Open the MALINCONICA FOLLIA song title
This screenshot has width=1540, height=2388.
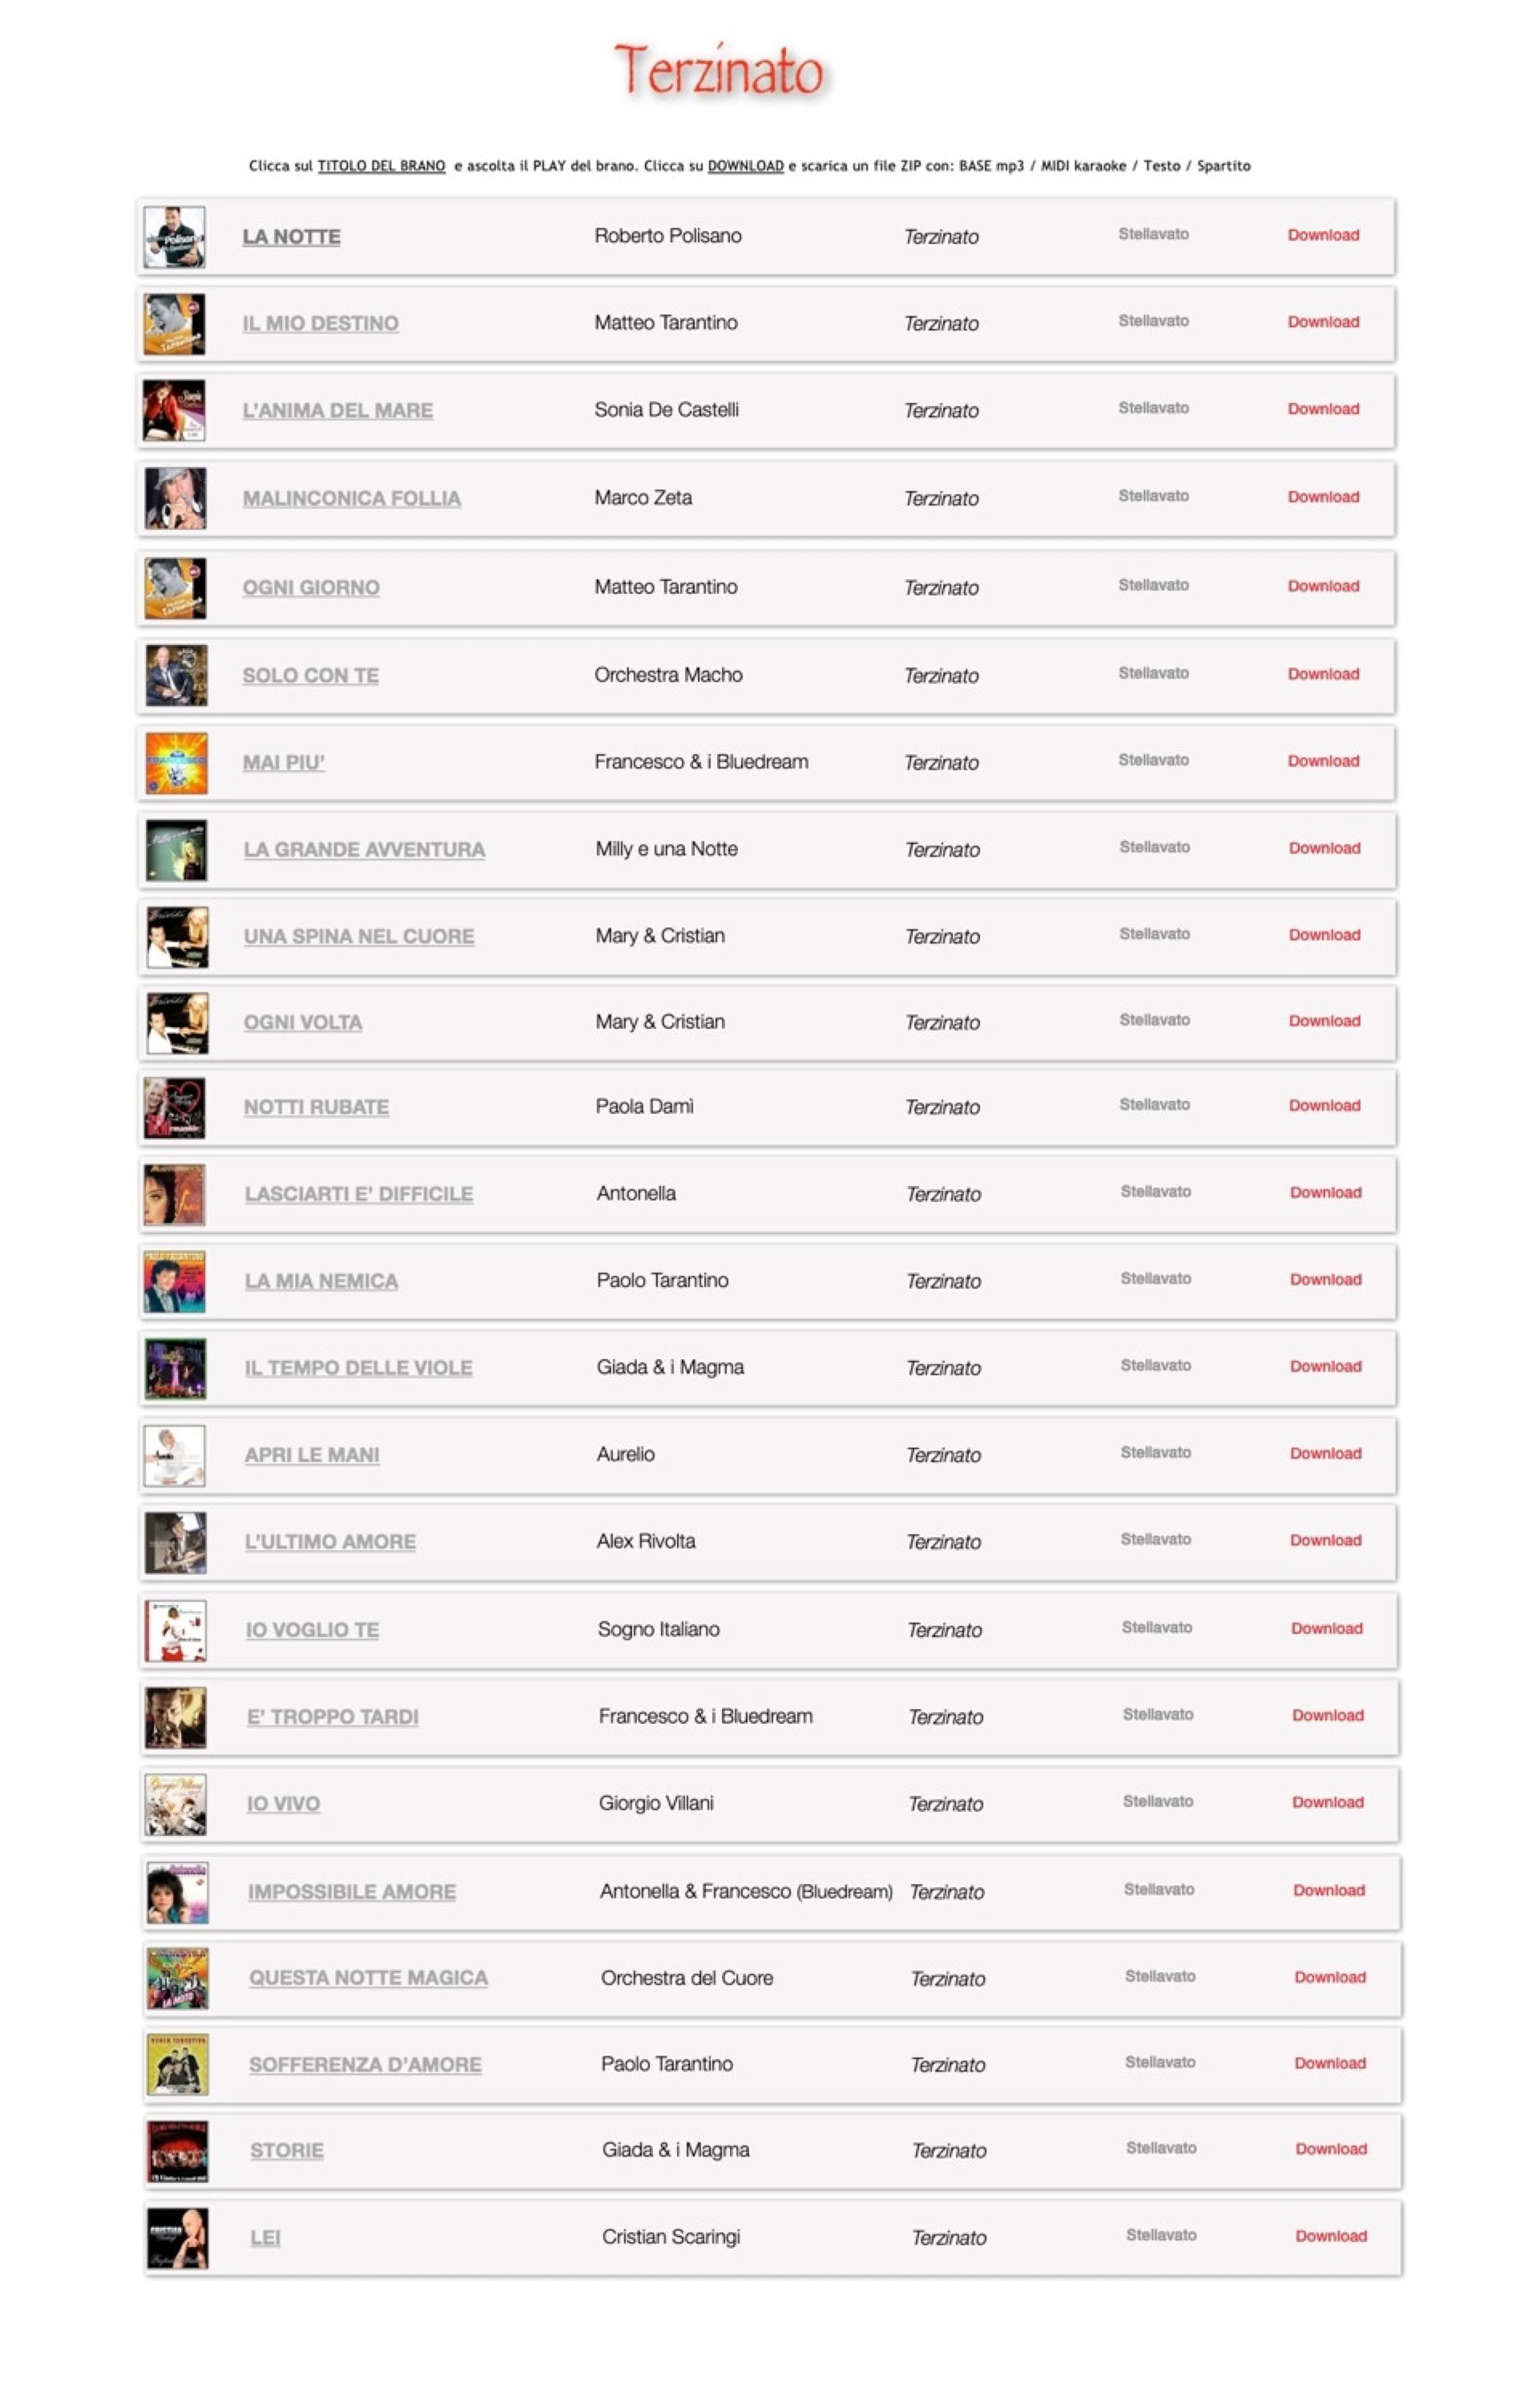coord(351,498)
